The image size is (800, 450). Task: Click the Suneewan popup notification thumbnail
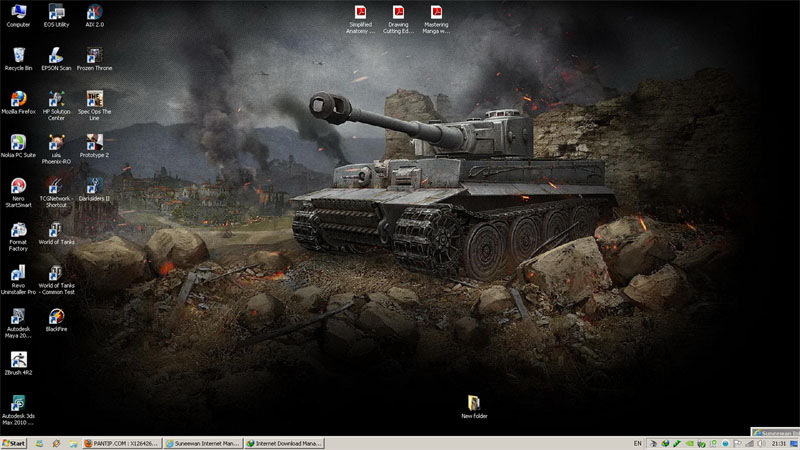tap(776, 432)
